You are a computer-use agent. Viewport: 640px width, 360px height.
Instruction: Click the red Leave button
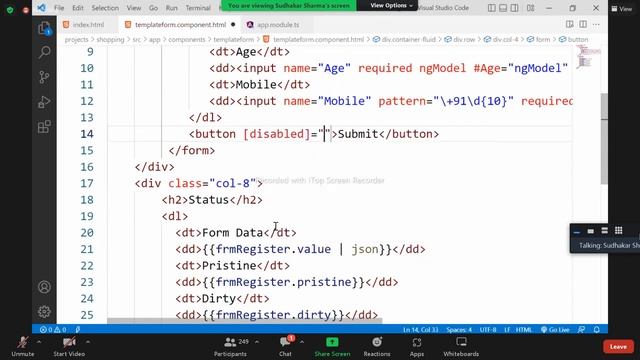(618, 347)
